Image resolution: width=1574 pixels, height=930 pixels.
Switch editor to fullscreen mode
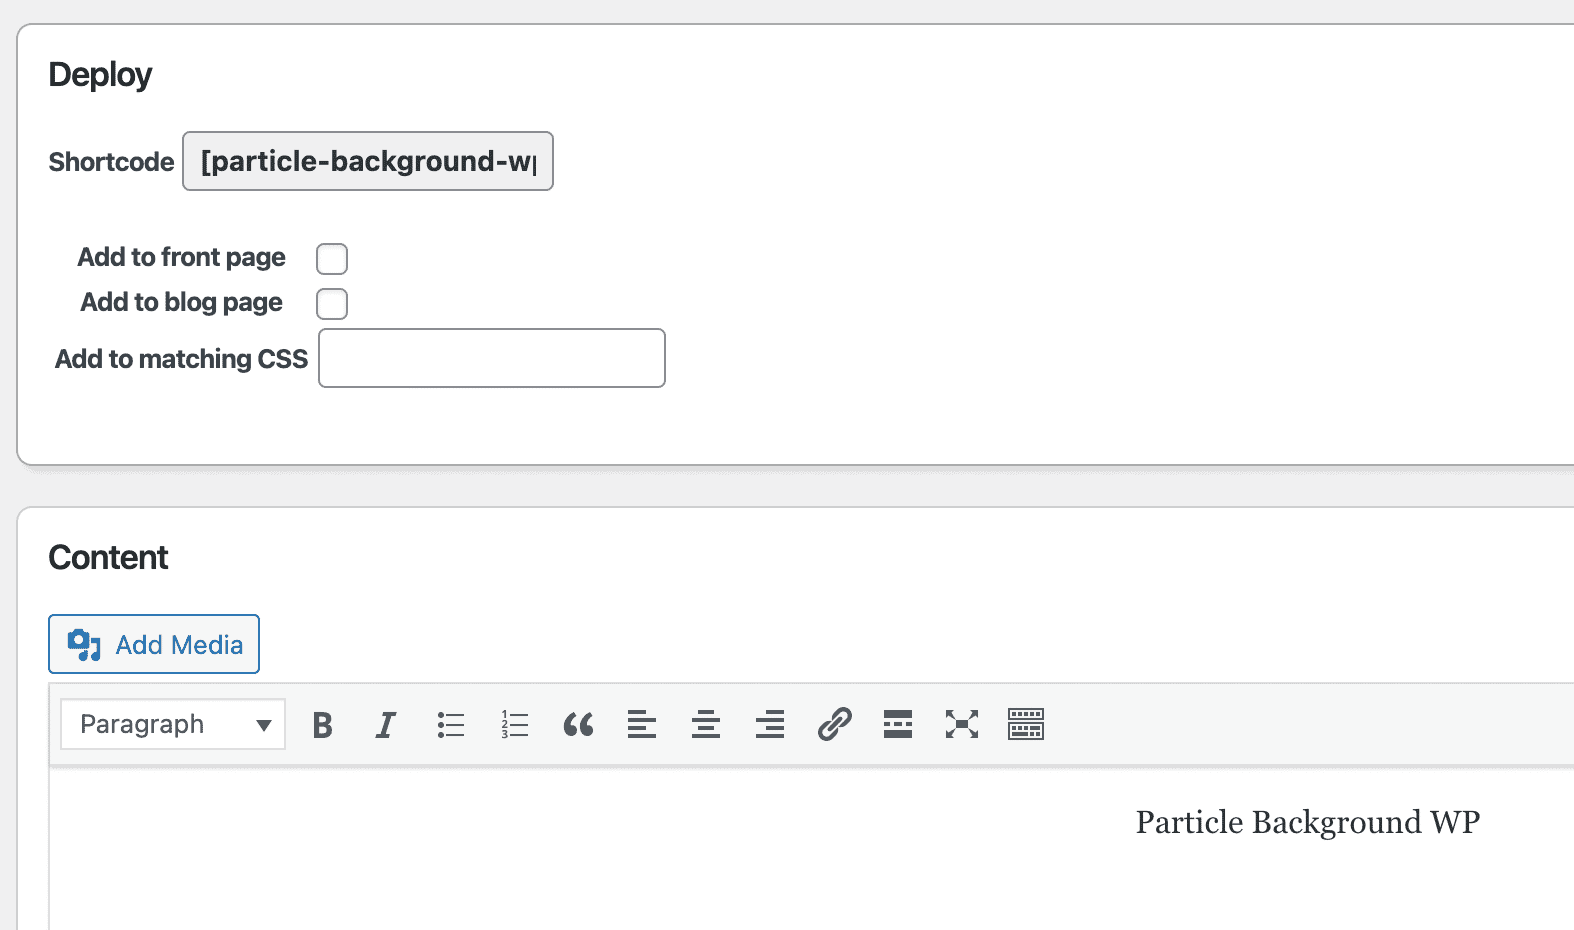[962, 724]
